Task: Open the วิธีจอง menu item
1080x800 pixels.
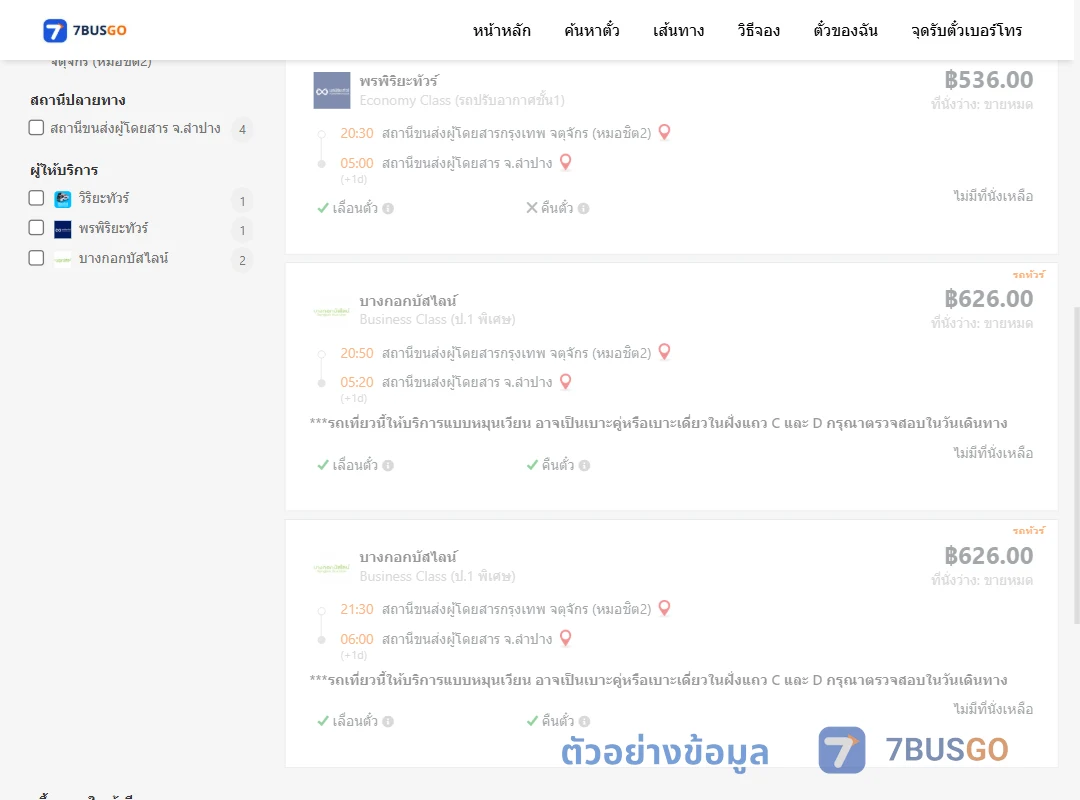Action: tap(758, 30)
